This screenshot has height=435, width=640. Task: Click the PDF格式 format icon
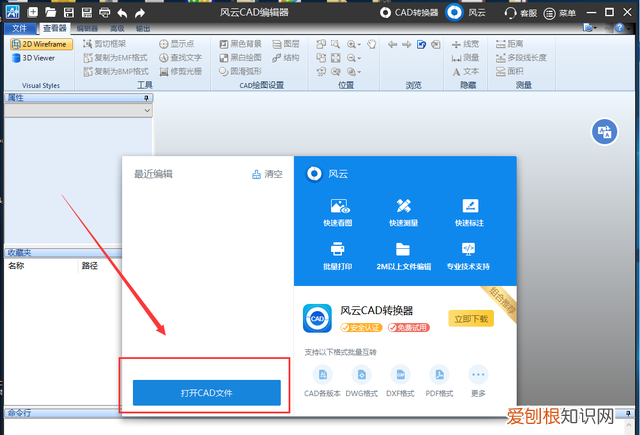440,375
